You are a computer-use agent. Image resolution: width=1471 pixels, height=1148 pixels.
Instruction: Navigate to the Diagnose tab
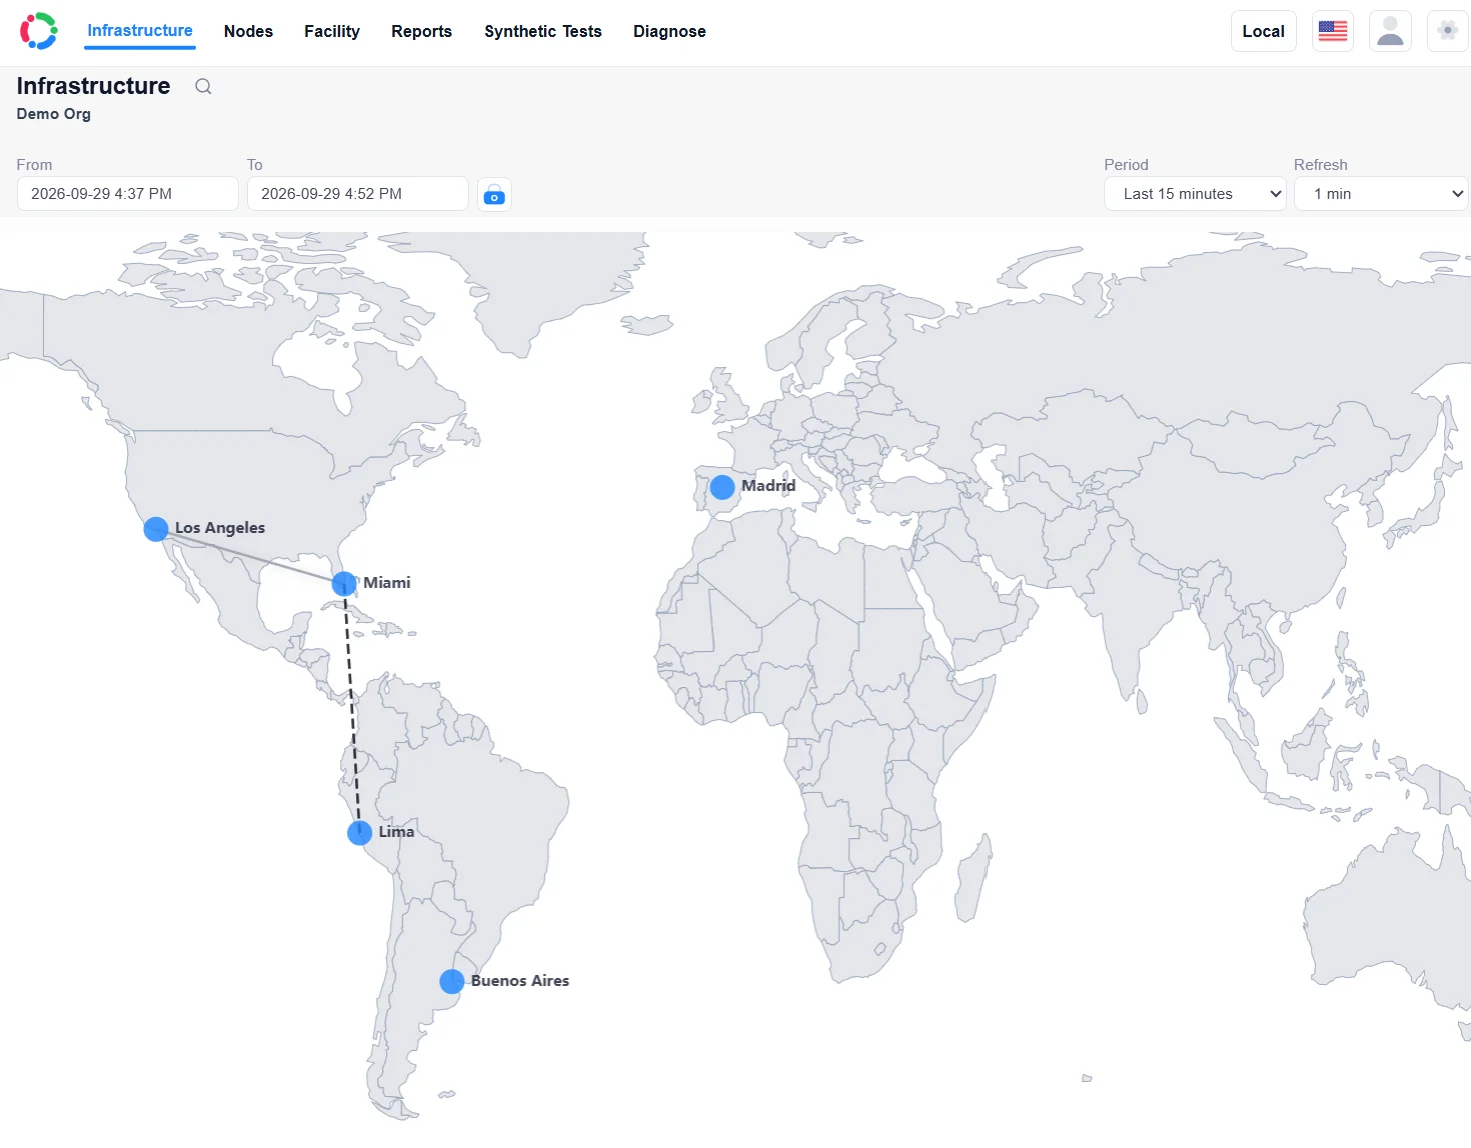[x=669, y=32]
